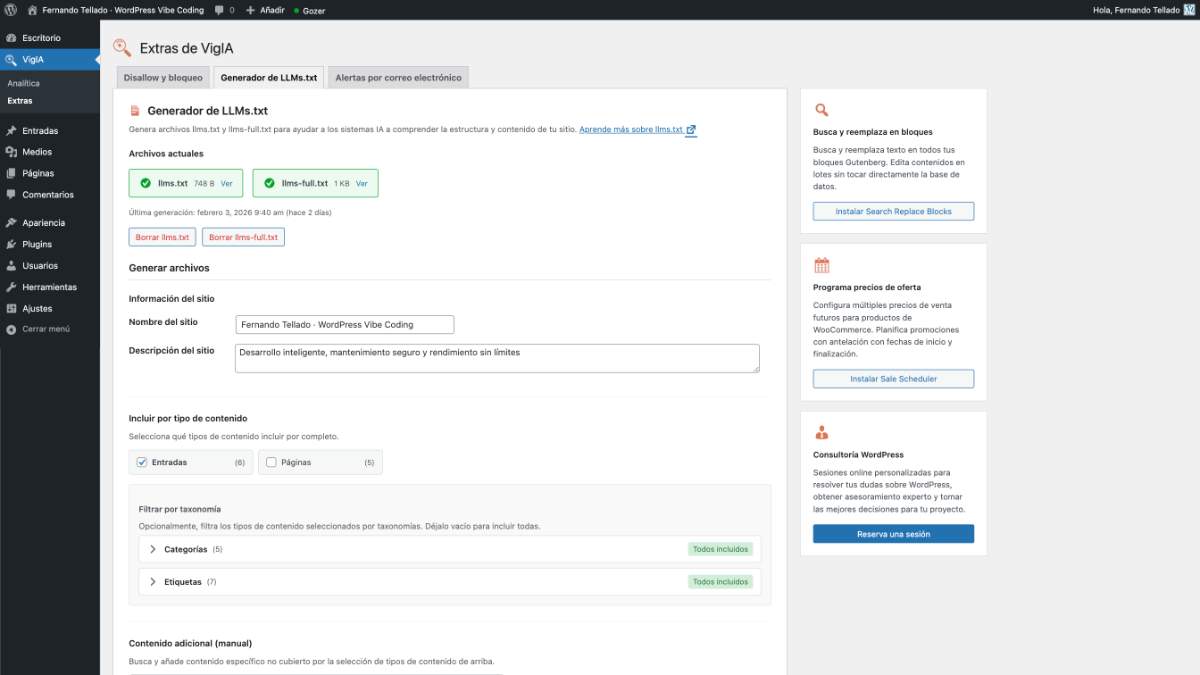This screenshot has width=1200, height=675.
Task: Expand the Etiquetas taxonomy filter
Action: [x=153, y=581]
